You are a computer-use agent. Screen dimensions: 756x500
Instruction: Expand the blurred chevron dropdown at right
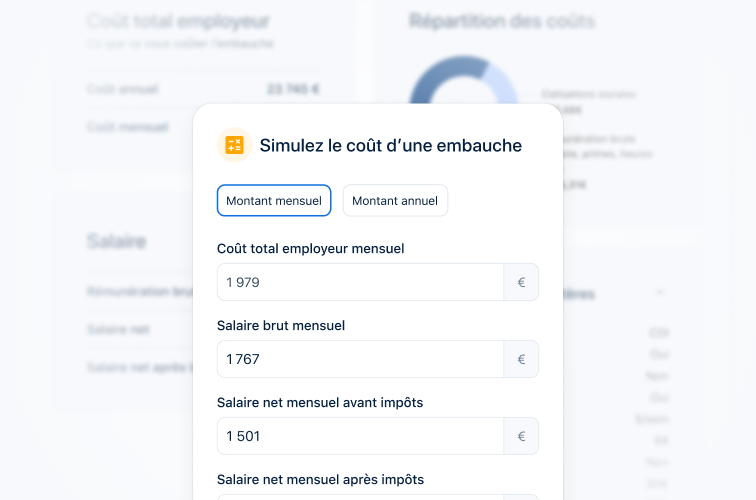click(x=660, y=292)
